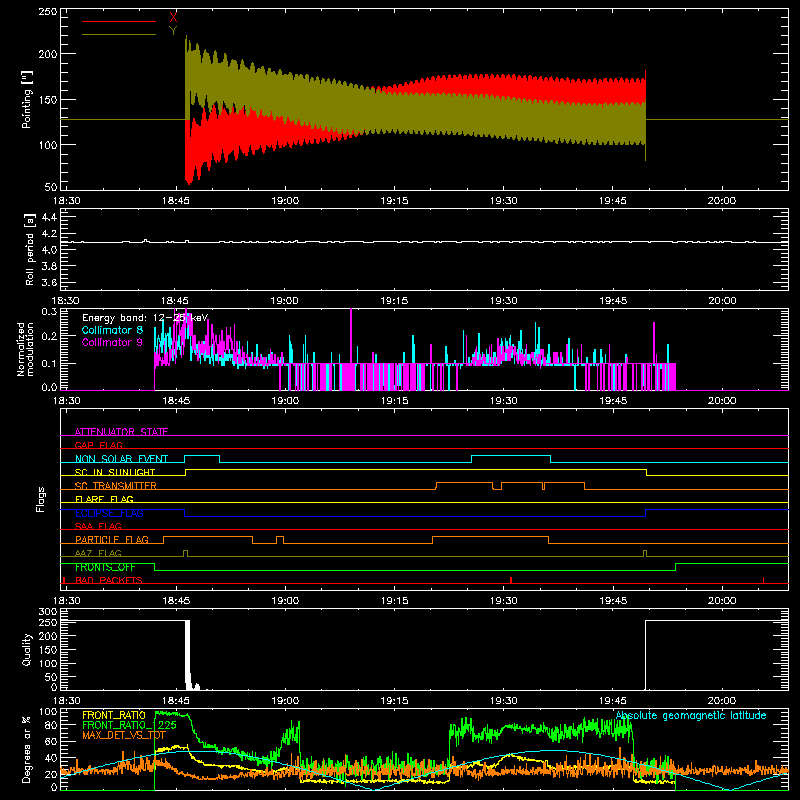Select the red 'X' legend label

pos(173,18)
